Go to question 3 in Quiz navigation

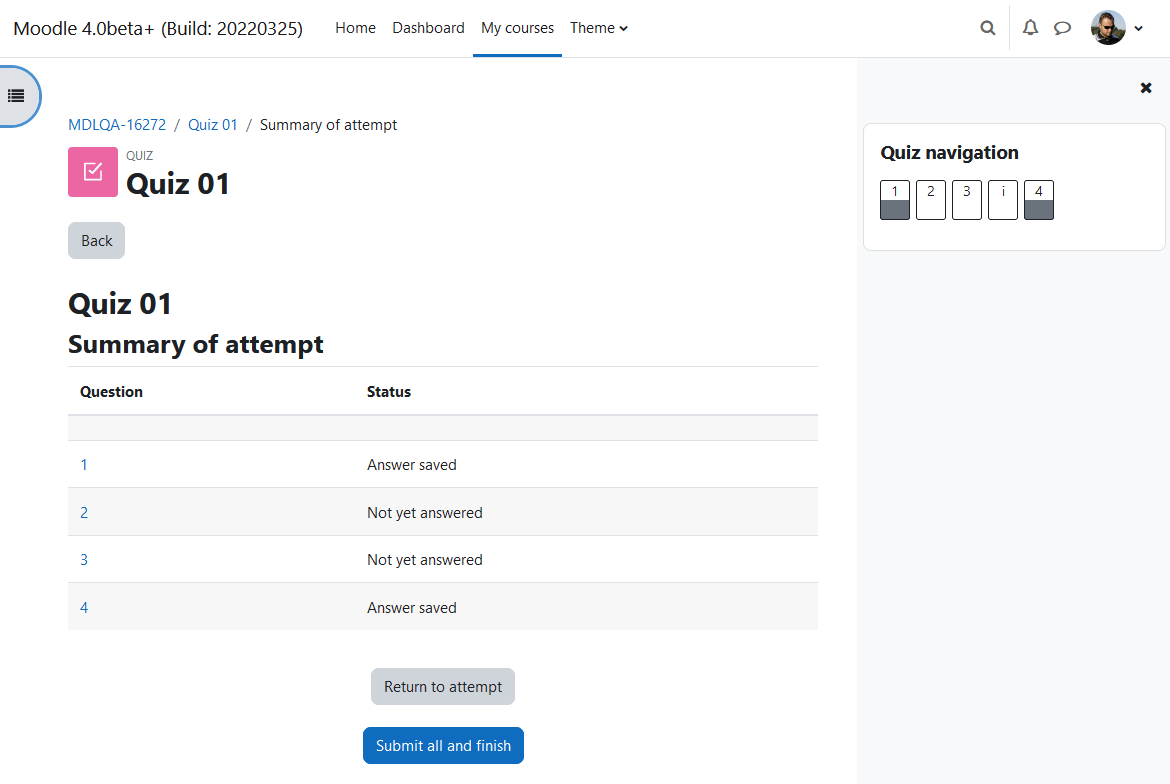coord(966,200)
